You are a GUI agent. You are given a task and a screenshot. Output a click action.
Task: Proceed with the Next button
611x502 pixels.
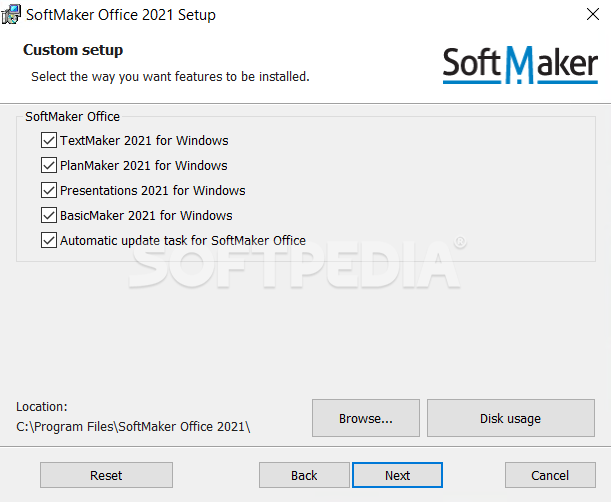click(x=397, y=475)
